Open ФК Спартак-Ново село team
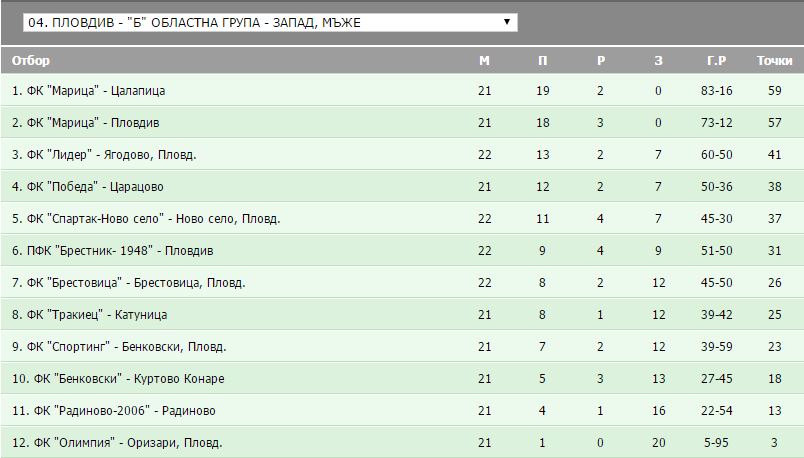This screenshot has height=458, width=804. point(146,219)
